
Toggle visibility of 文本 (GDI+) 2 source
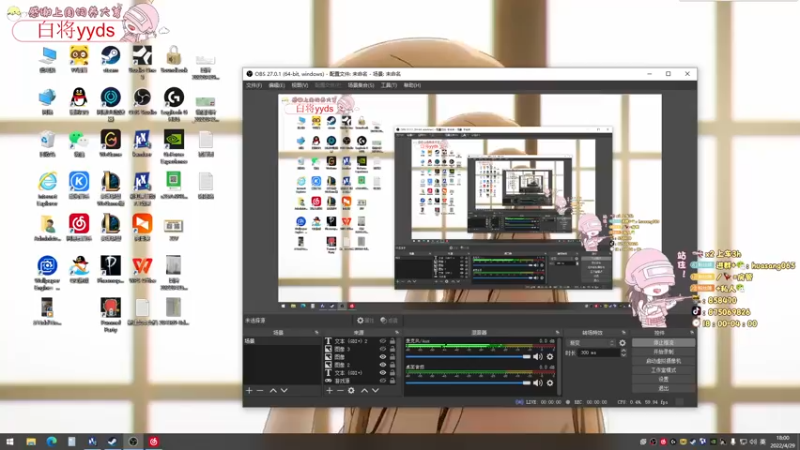point(383,341)
